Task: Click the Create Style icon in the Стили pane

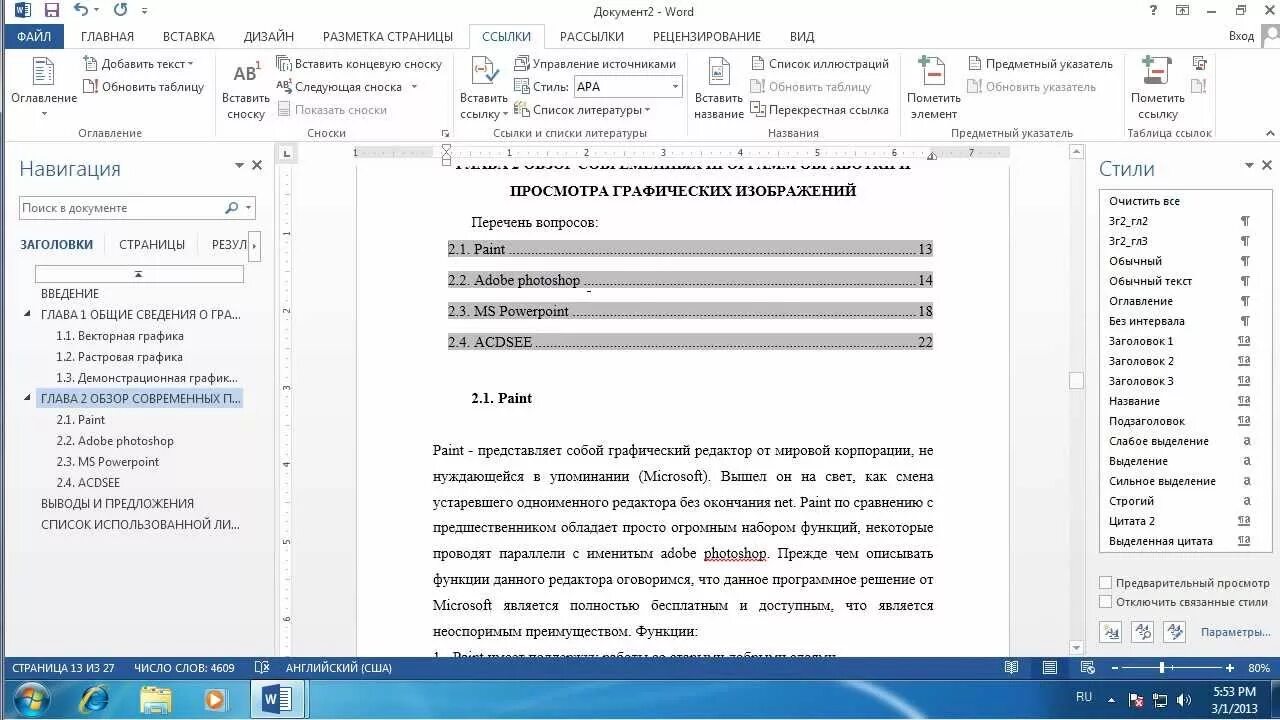Action: 1110,632
